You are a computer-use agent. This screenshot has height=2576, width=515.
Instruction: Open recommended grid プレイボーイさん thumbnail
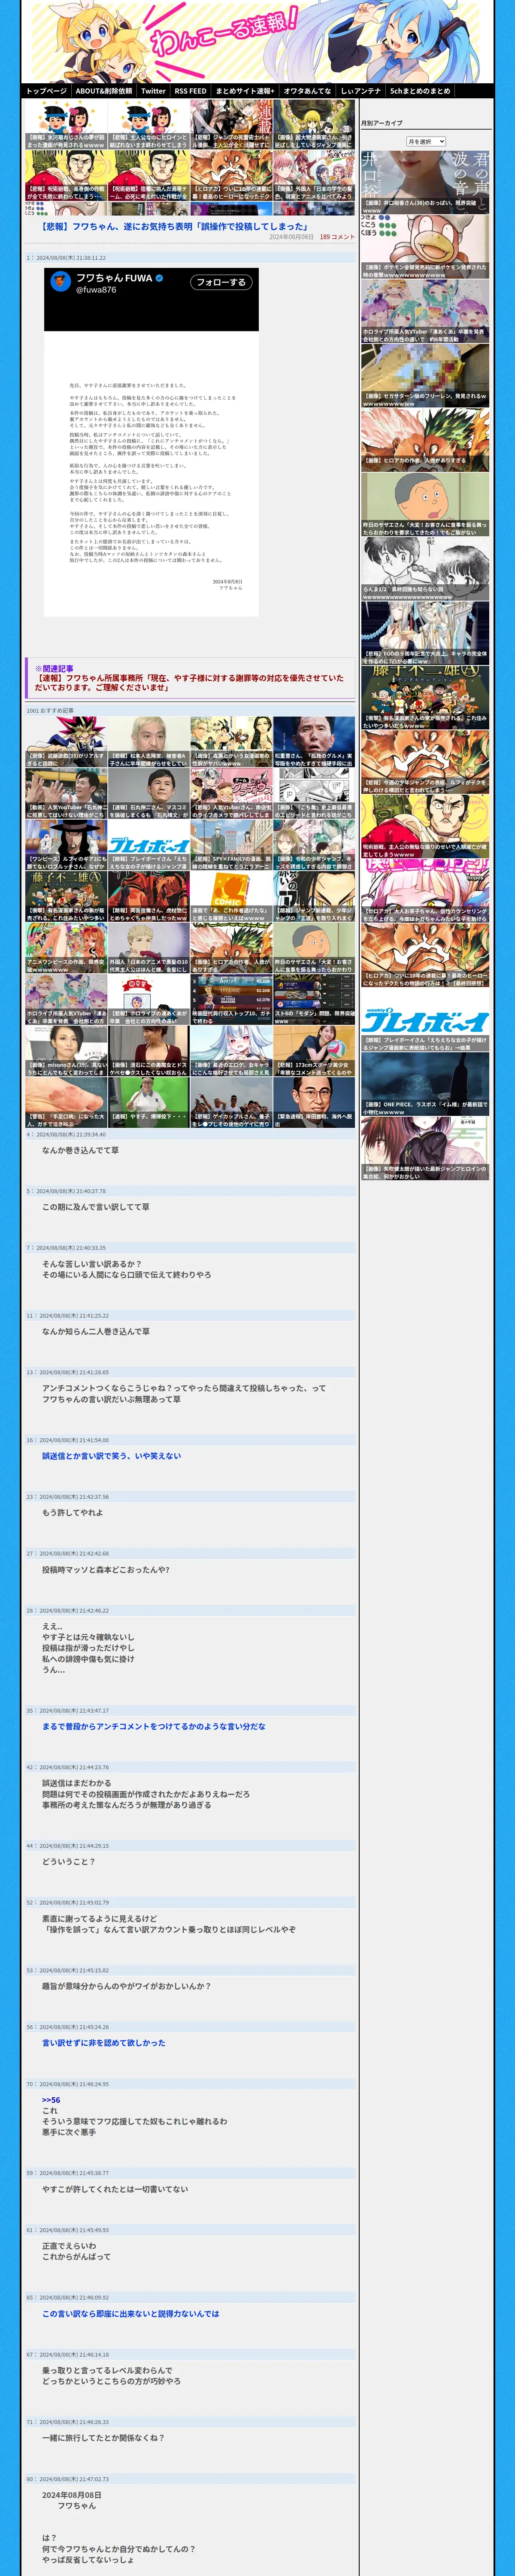point(149,844)
